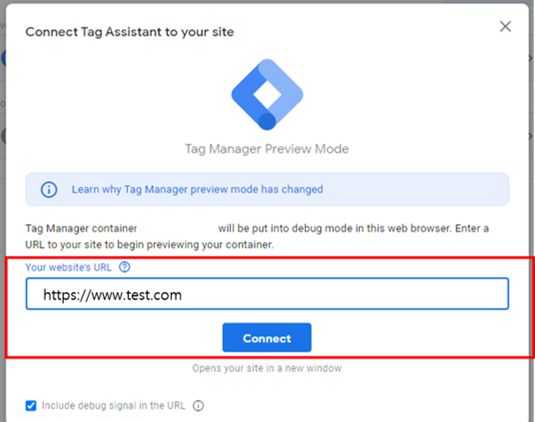
Task: Click the Connect button
Action: point(267,337)
